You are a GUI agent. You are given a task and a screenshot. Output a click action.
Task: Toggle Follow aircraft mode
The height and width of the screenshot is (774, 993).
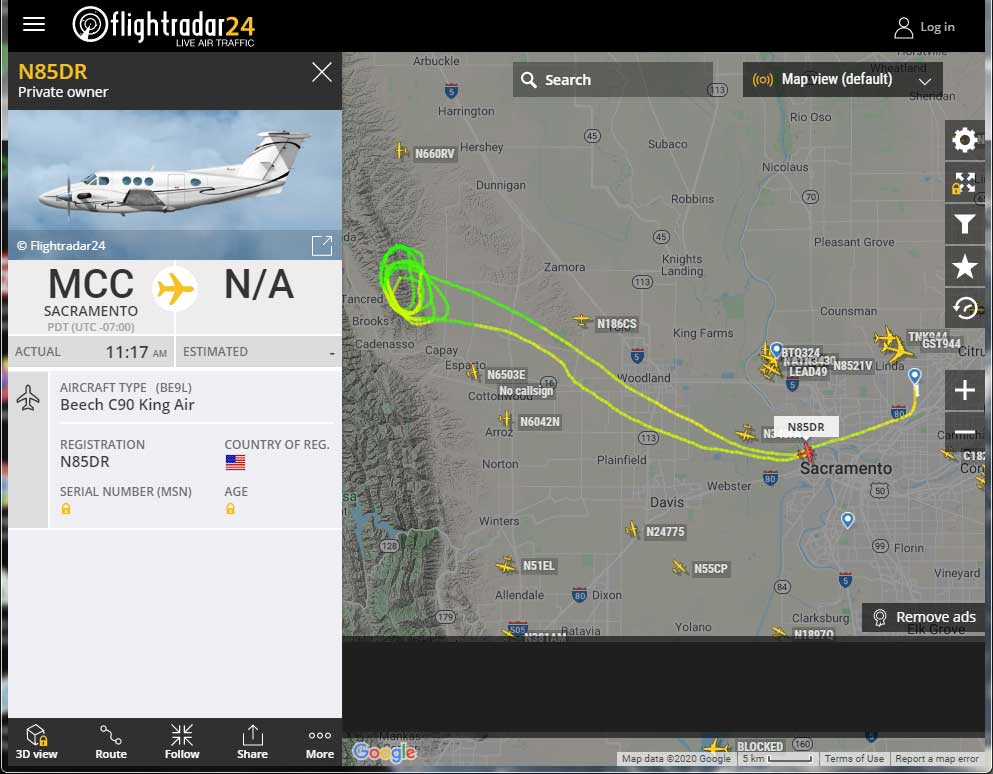(x=182, y=742)
